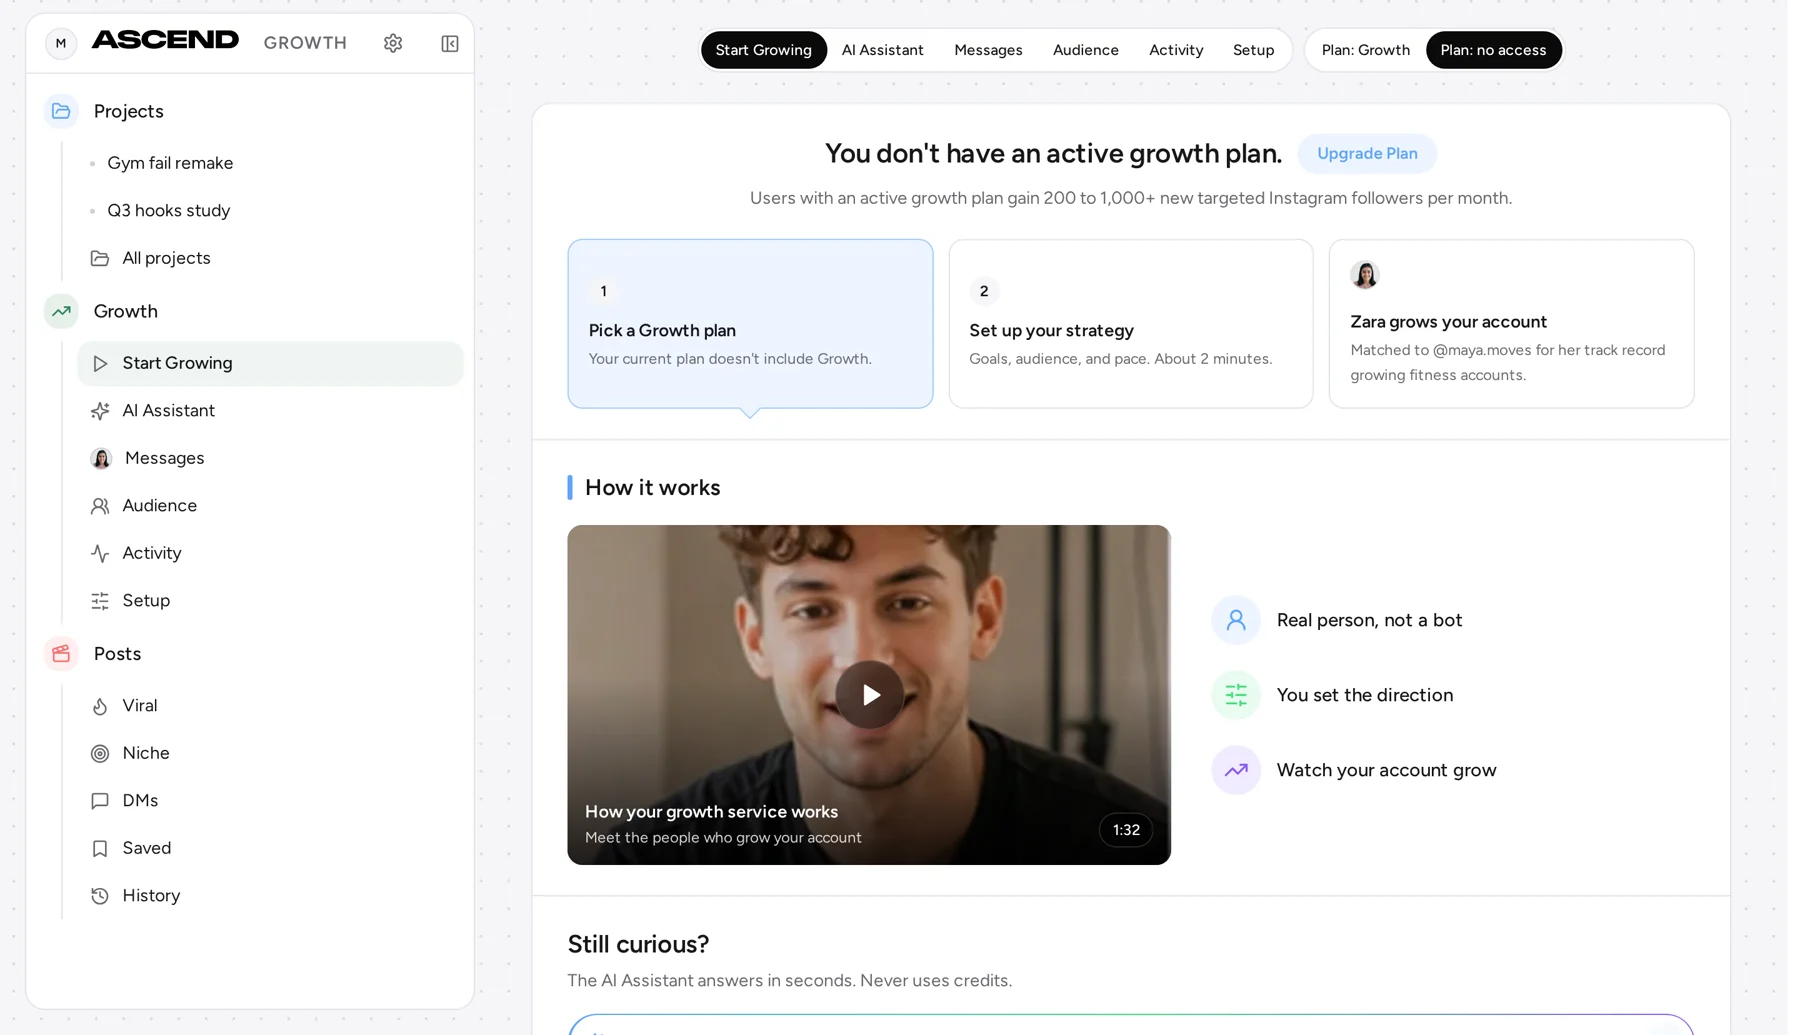Open the Set up your strategy card

1131,323
